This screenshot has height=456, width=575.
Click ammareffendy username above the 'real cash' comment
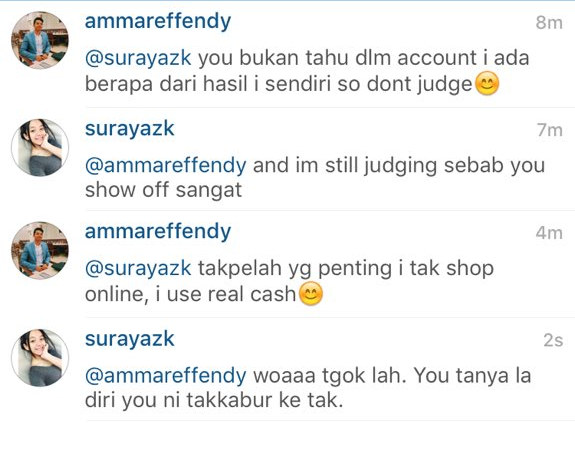[158, 231]
